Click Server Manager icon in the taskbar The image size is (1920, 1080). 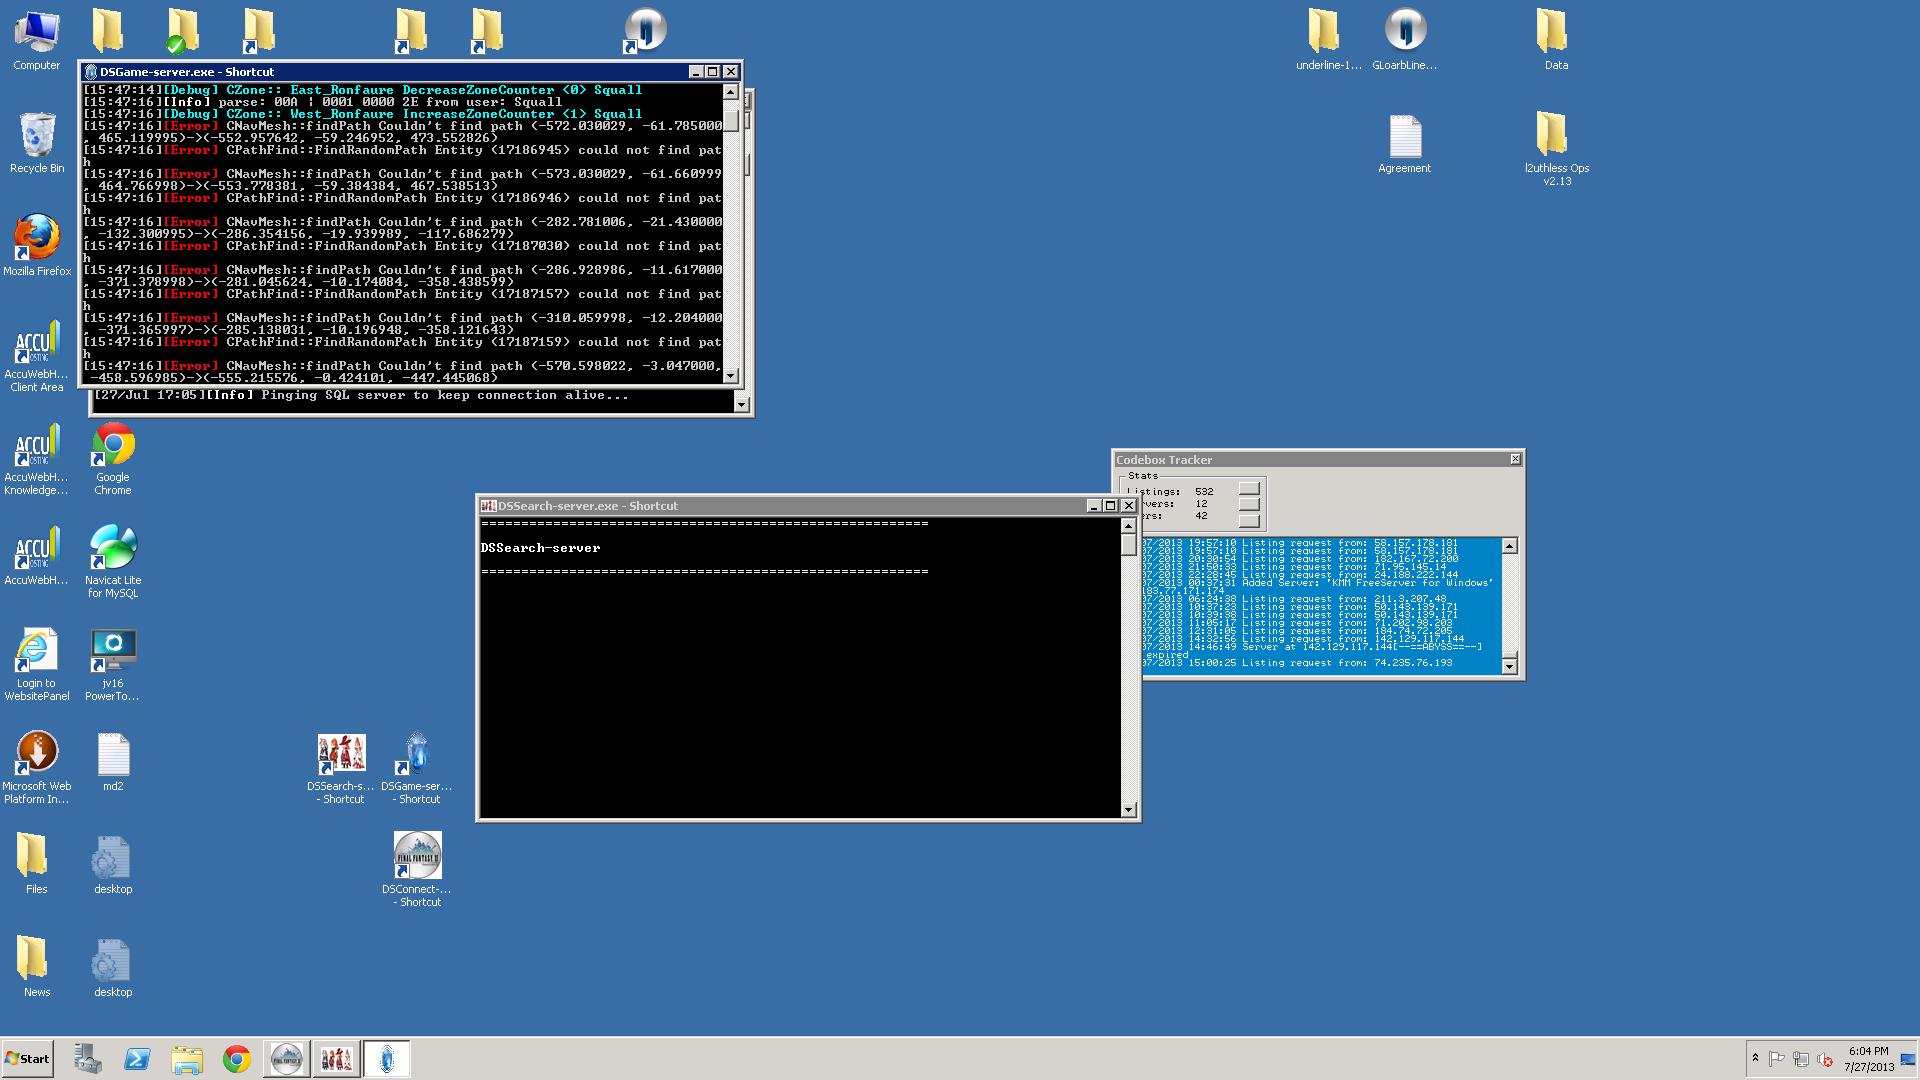coord(87,1059)
